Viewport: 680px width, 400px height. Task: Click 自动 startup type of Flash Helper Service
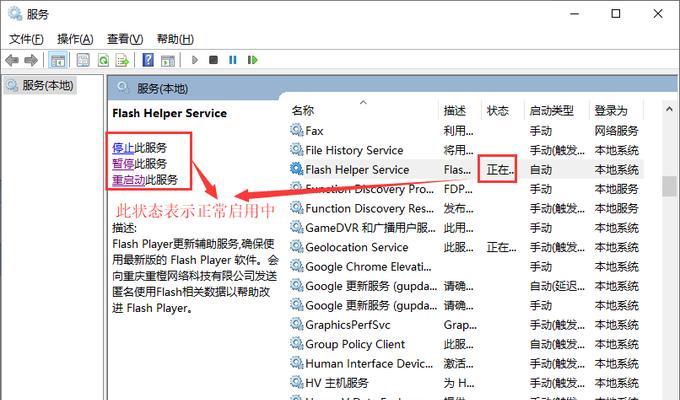[x=541, y=170]
